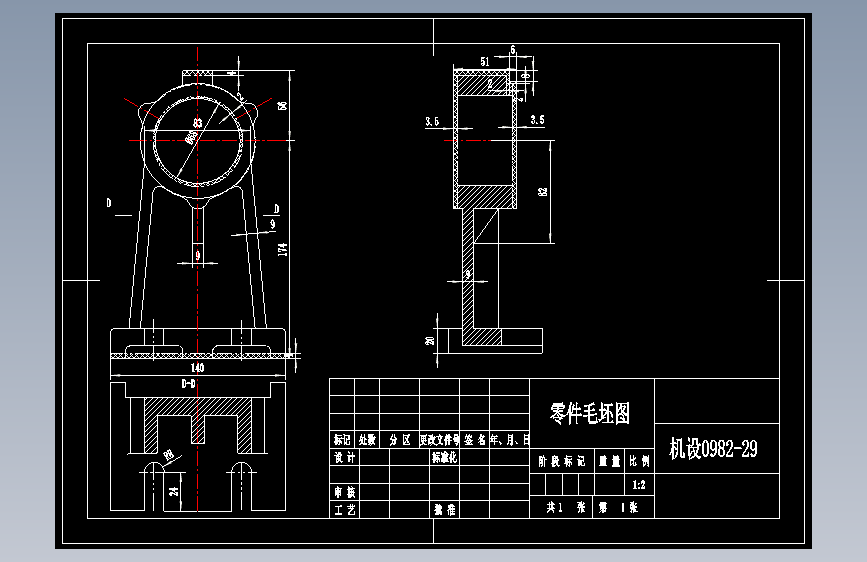Click the "分区" column header
Image resolution: width=867 pixels, height=562 pixels.
[400, 440]
